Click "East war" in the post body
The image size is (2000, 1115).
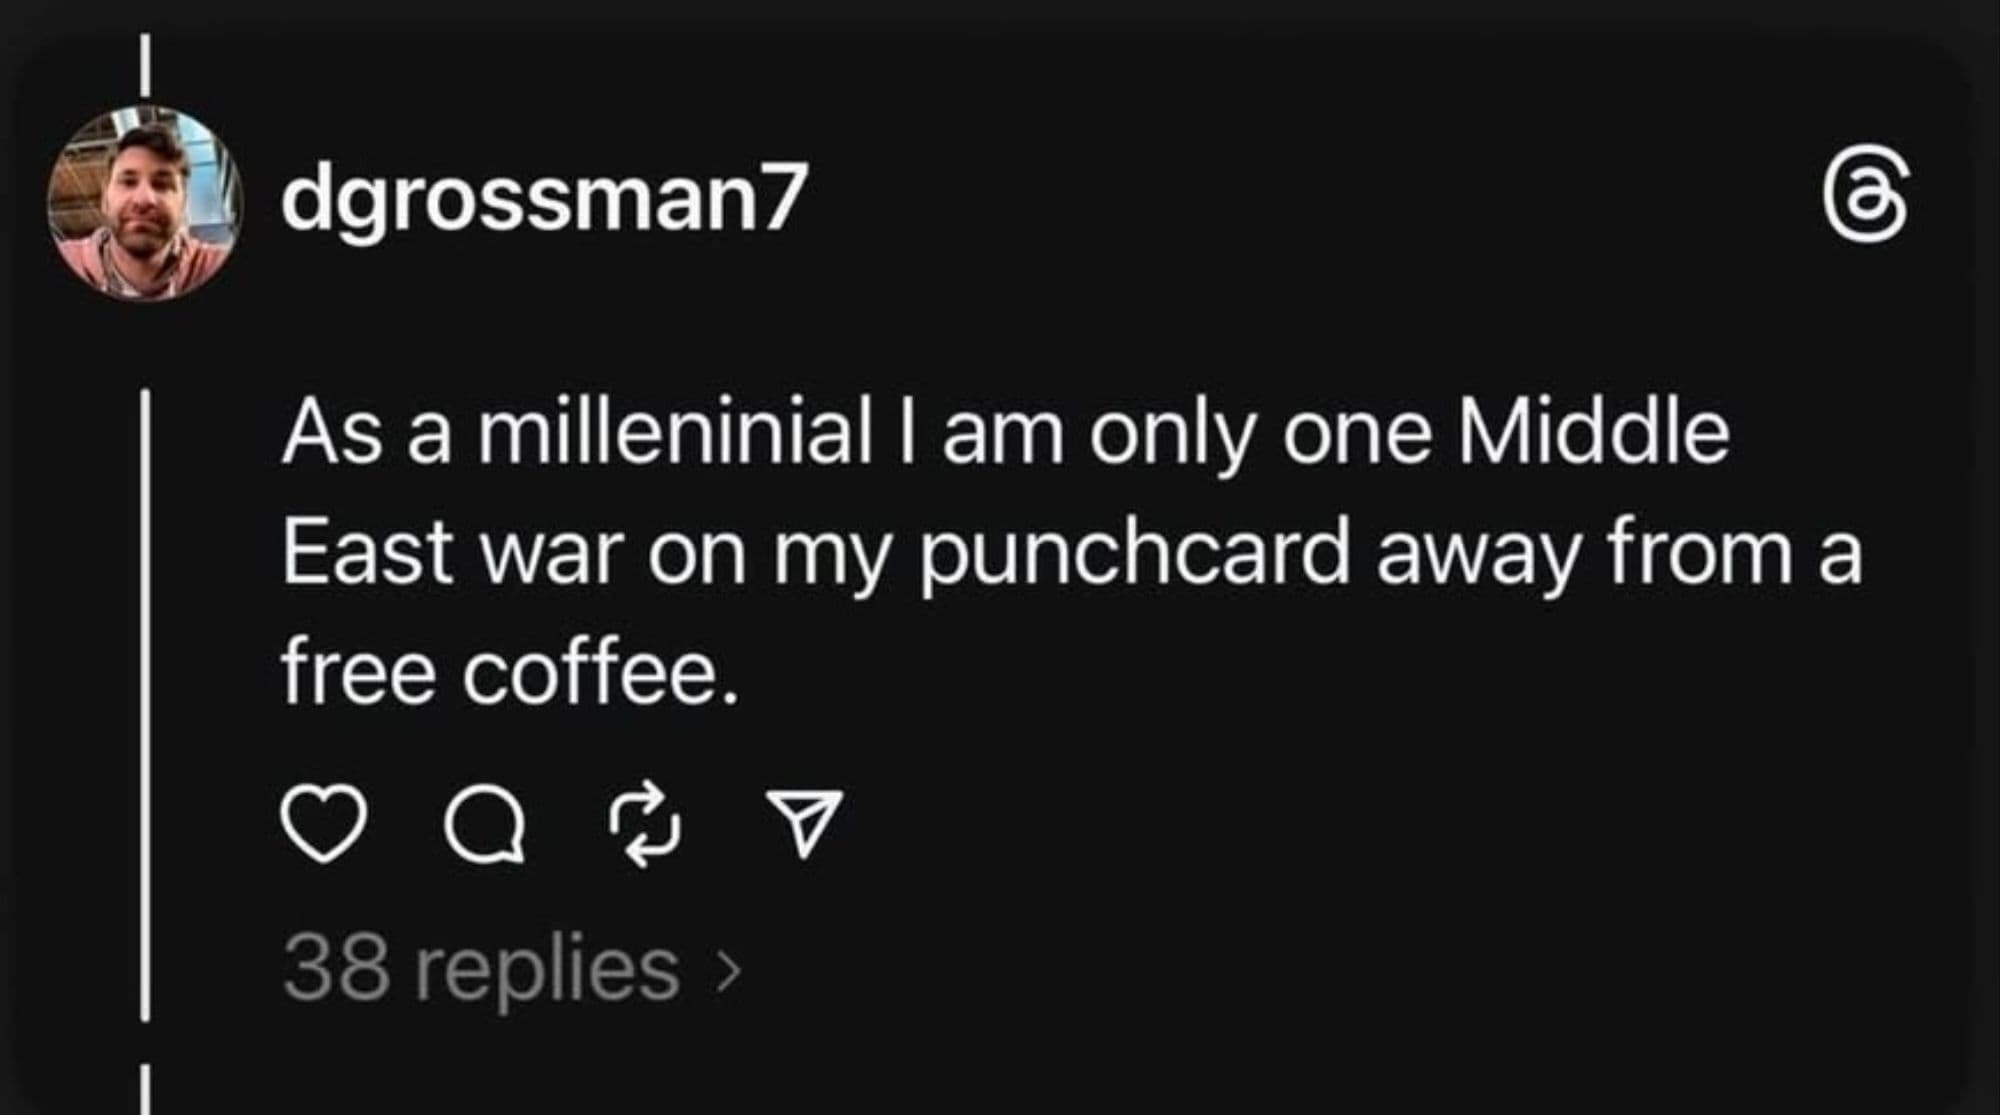452,553
